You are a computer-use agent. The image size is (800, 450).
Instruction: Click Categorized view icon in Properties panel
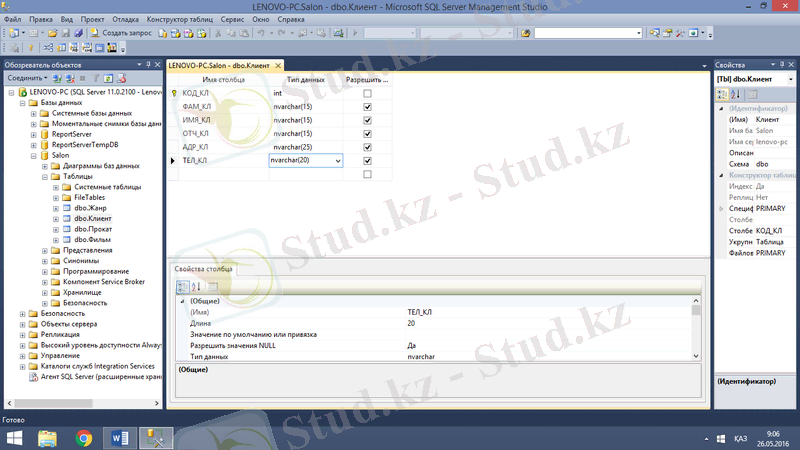coord(722,94)
